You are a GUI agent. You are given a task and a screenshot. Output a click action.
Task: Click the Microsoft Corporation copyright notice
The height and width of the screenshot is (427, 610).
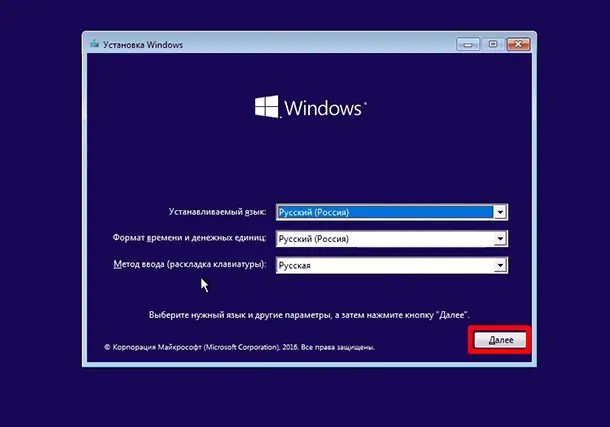(x=240, y=348)
